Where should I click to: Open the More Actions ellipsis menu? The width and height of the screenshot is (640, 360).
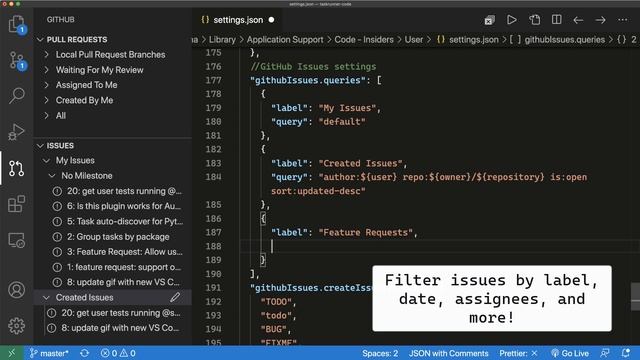coord(622,20)
